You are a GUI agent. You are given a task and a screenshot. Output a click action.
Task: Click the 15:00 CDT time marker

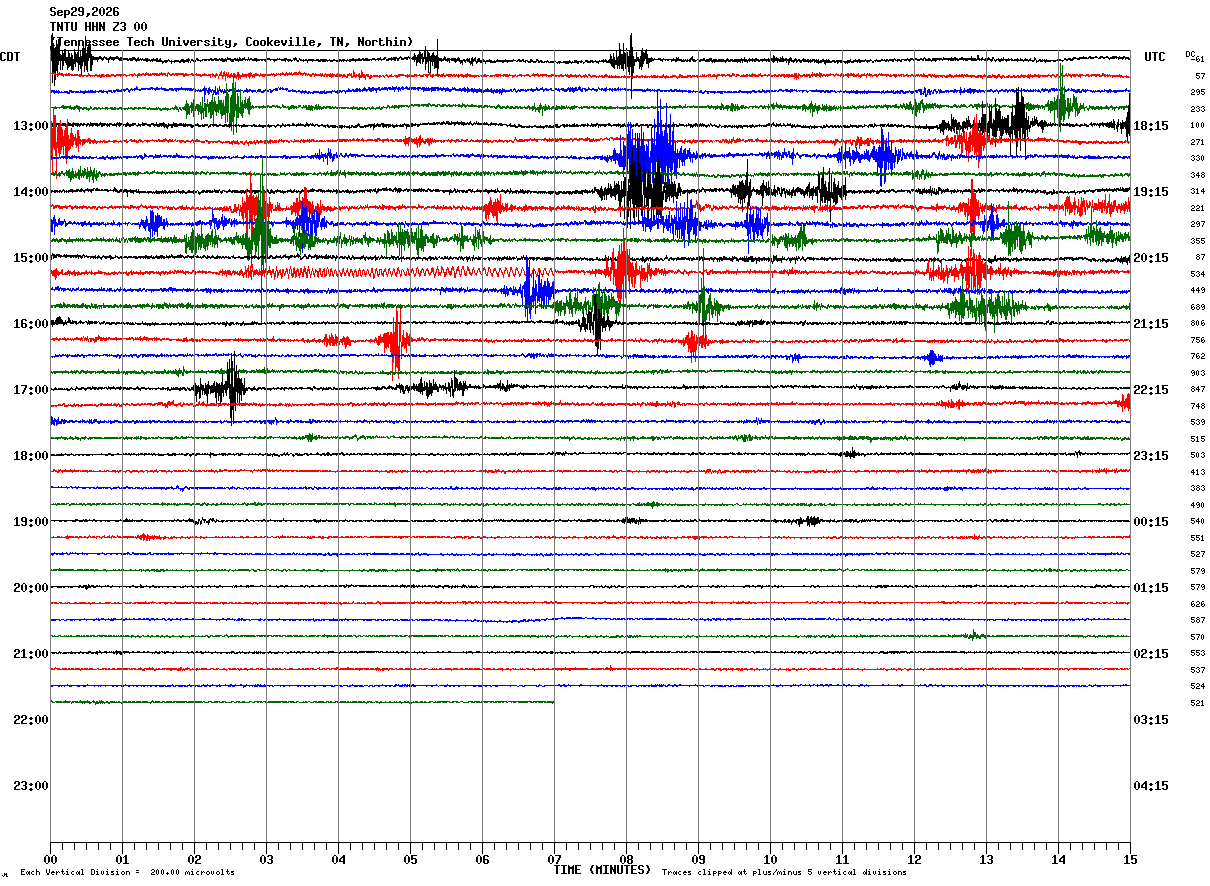tap(31, 258)
